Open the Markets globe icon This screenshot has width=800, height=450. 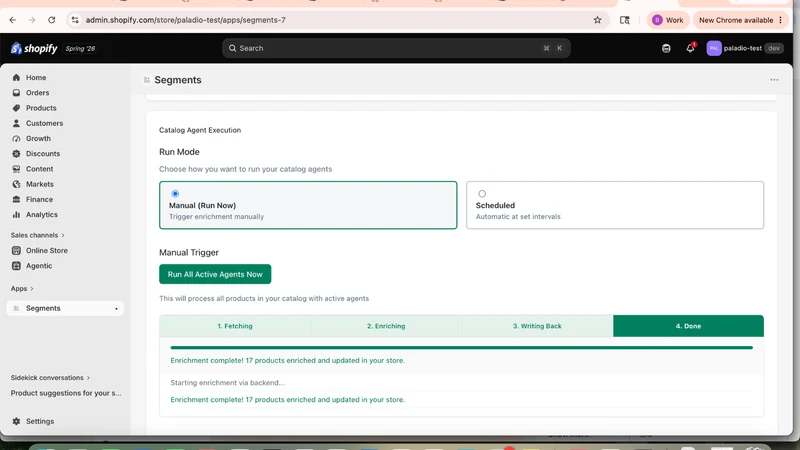tap(16, 184)
